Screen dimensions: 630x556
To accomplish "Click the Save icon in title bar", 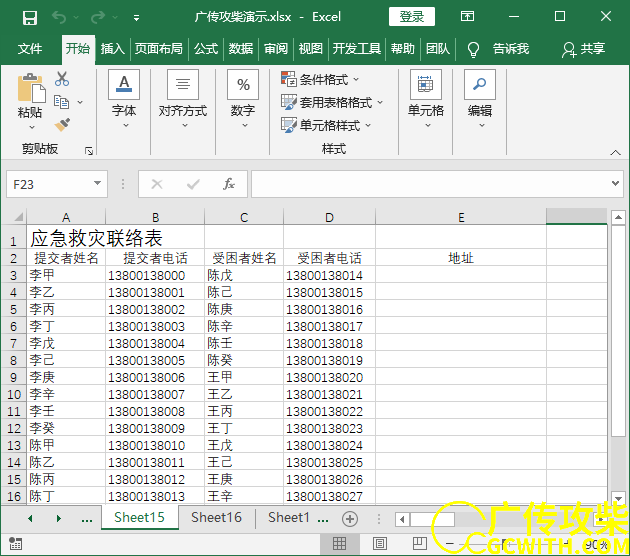I will (30, 18).
